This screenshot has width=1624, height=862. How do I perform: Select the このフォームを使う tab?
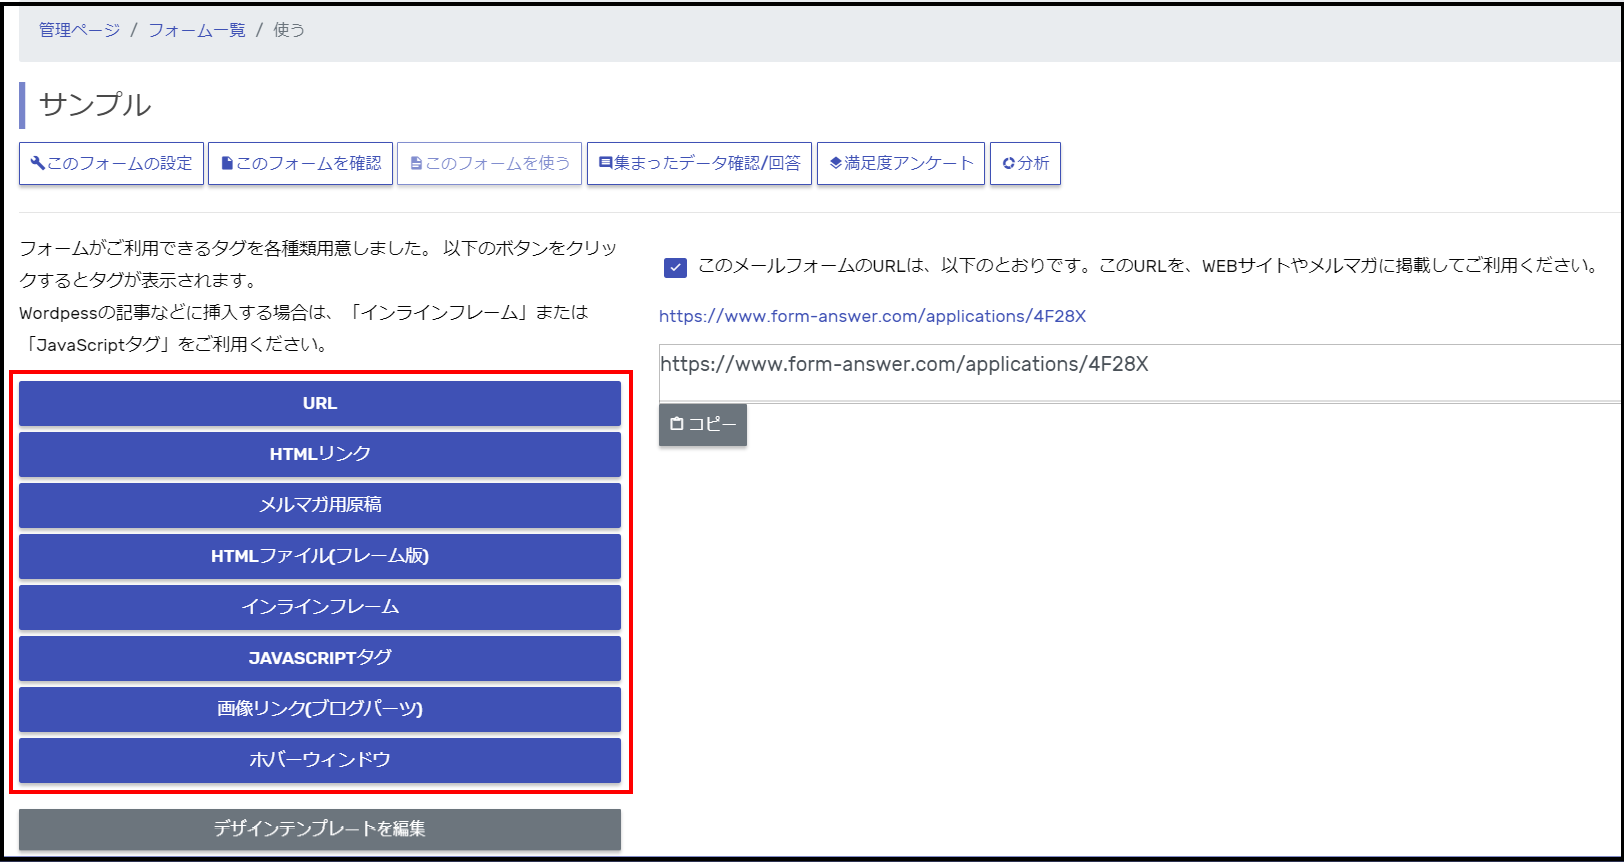pyautogui.click(x=489, y=163)
